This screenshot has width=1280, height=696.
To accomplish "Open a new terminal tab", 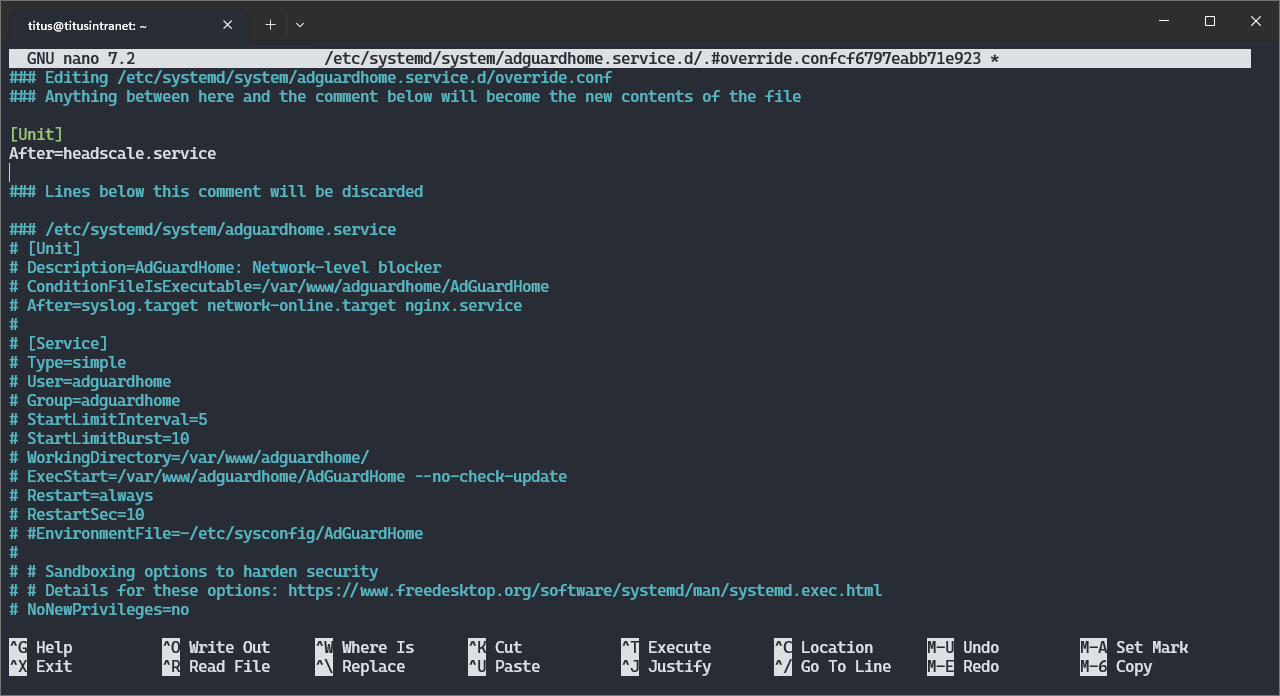I will click(x=270, y=24).
